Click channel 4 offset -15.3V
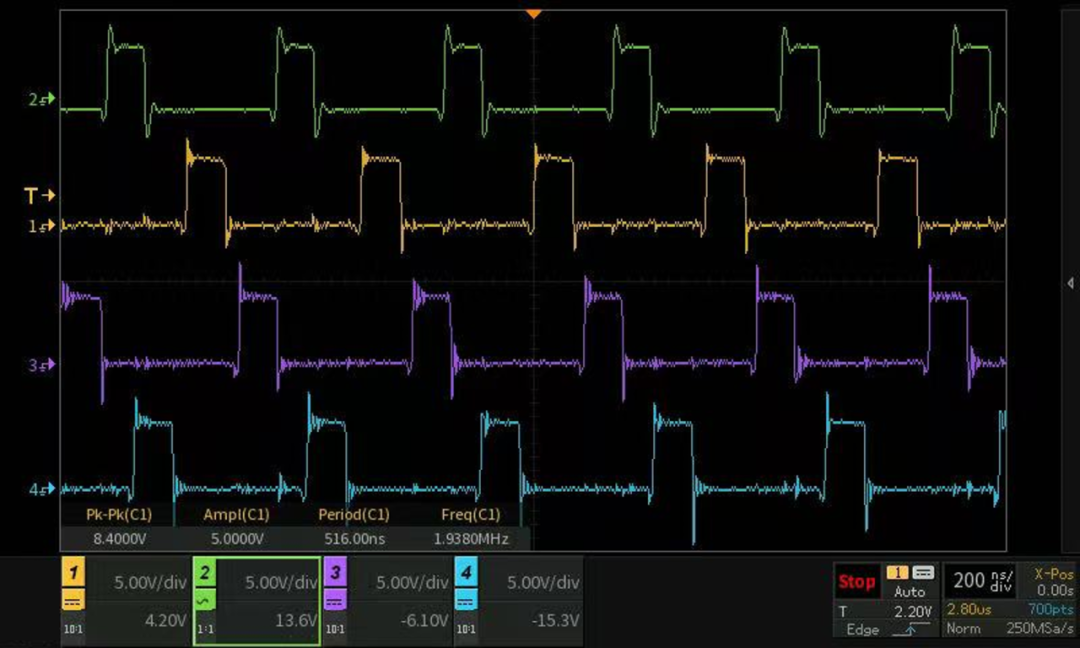Image resolution: width=1080 pixels, height=648 pixels. pos(555,620)
